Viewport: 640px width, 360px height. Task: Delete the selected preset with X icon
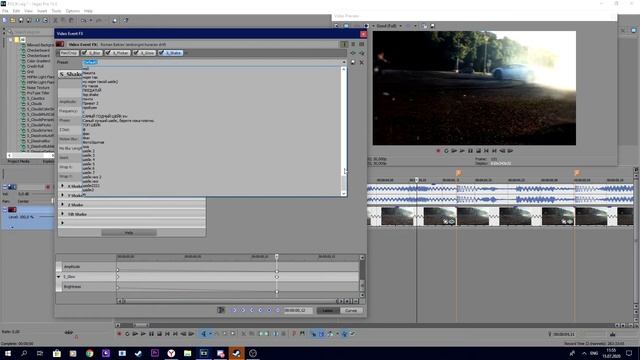pyautogui.click(x=362, y=62)
